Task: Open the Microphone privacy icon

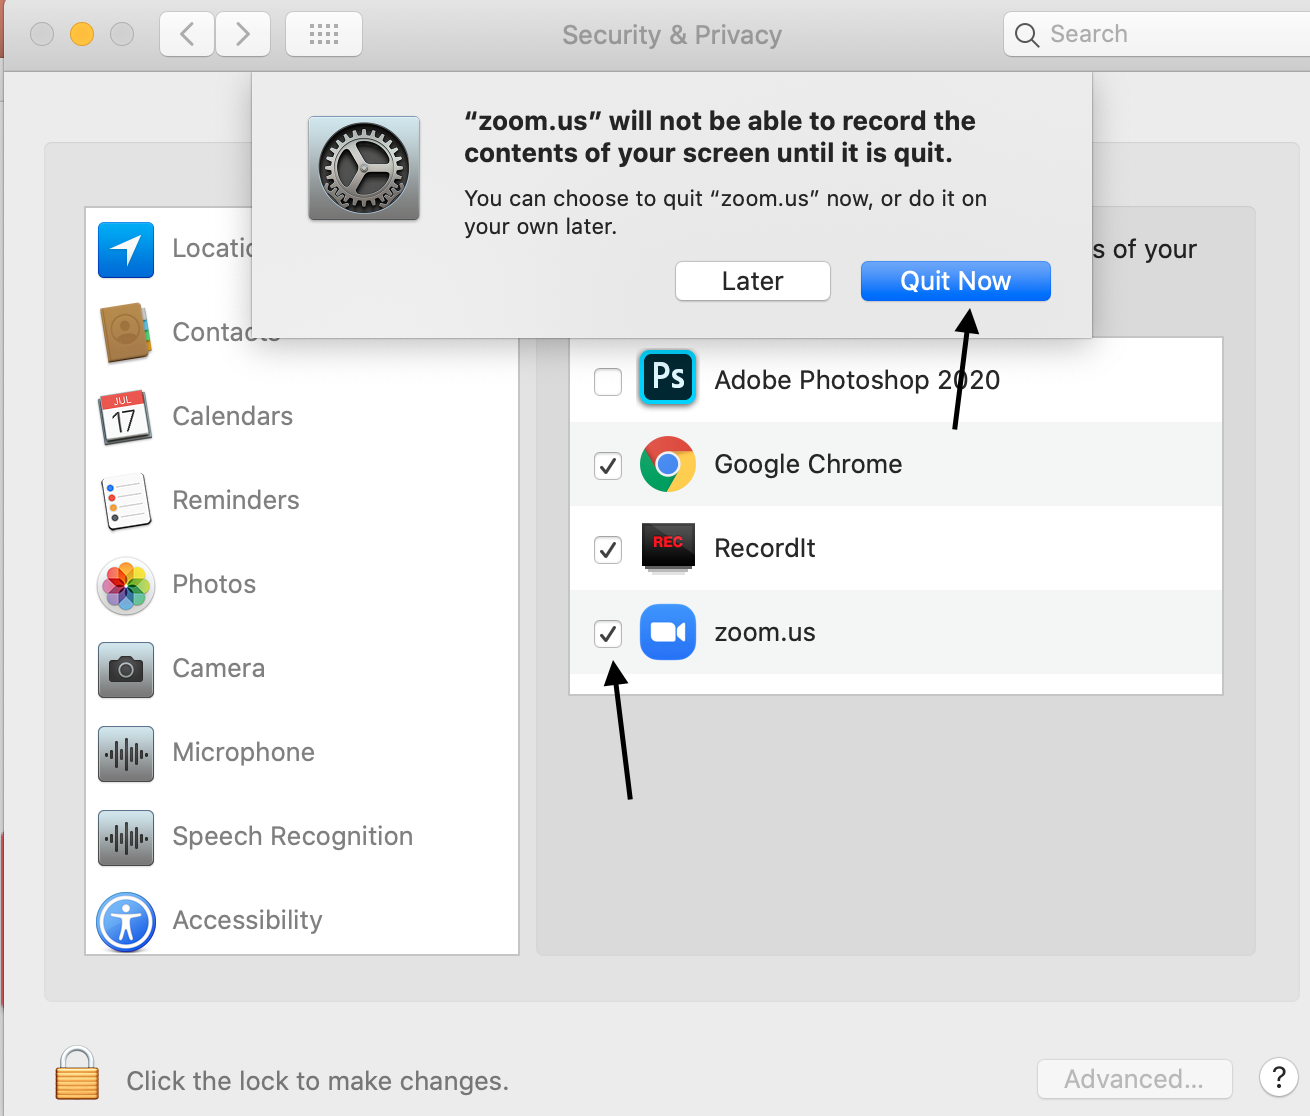Action: pos(126,753)
